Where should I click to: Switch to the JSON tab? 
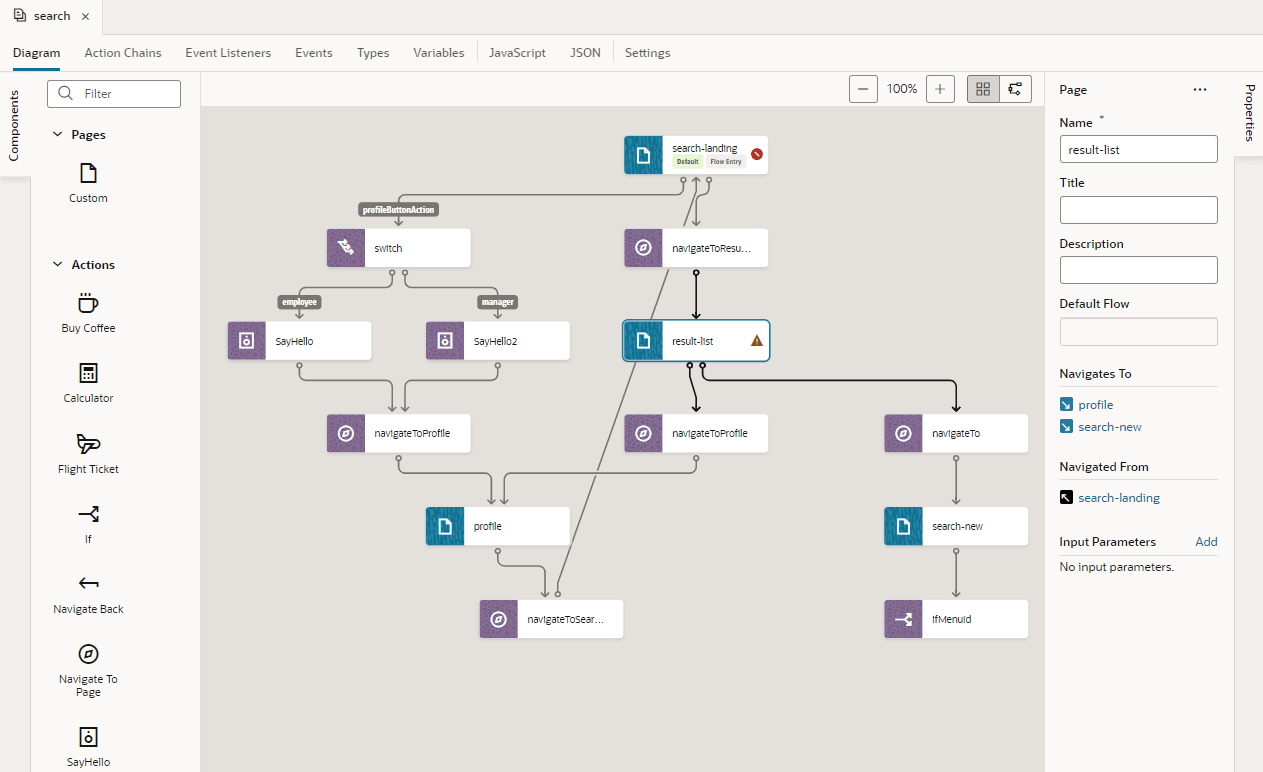tap(585, 52)
